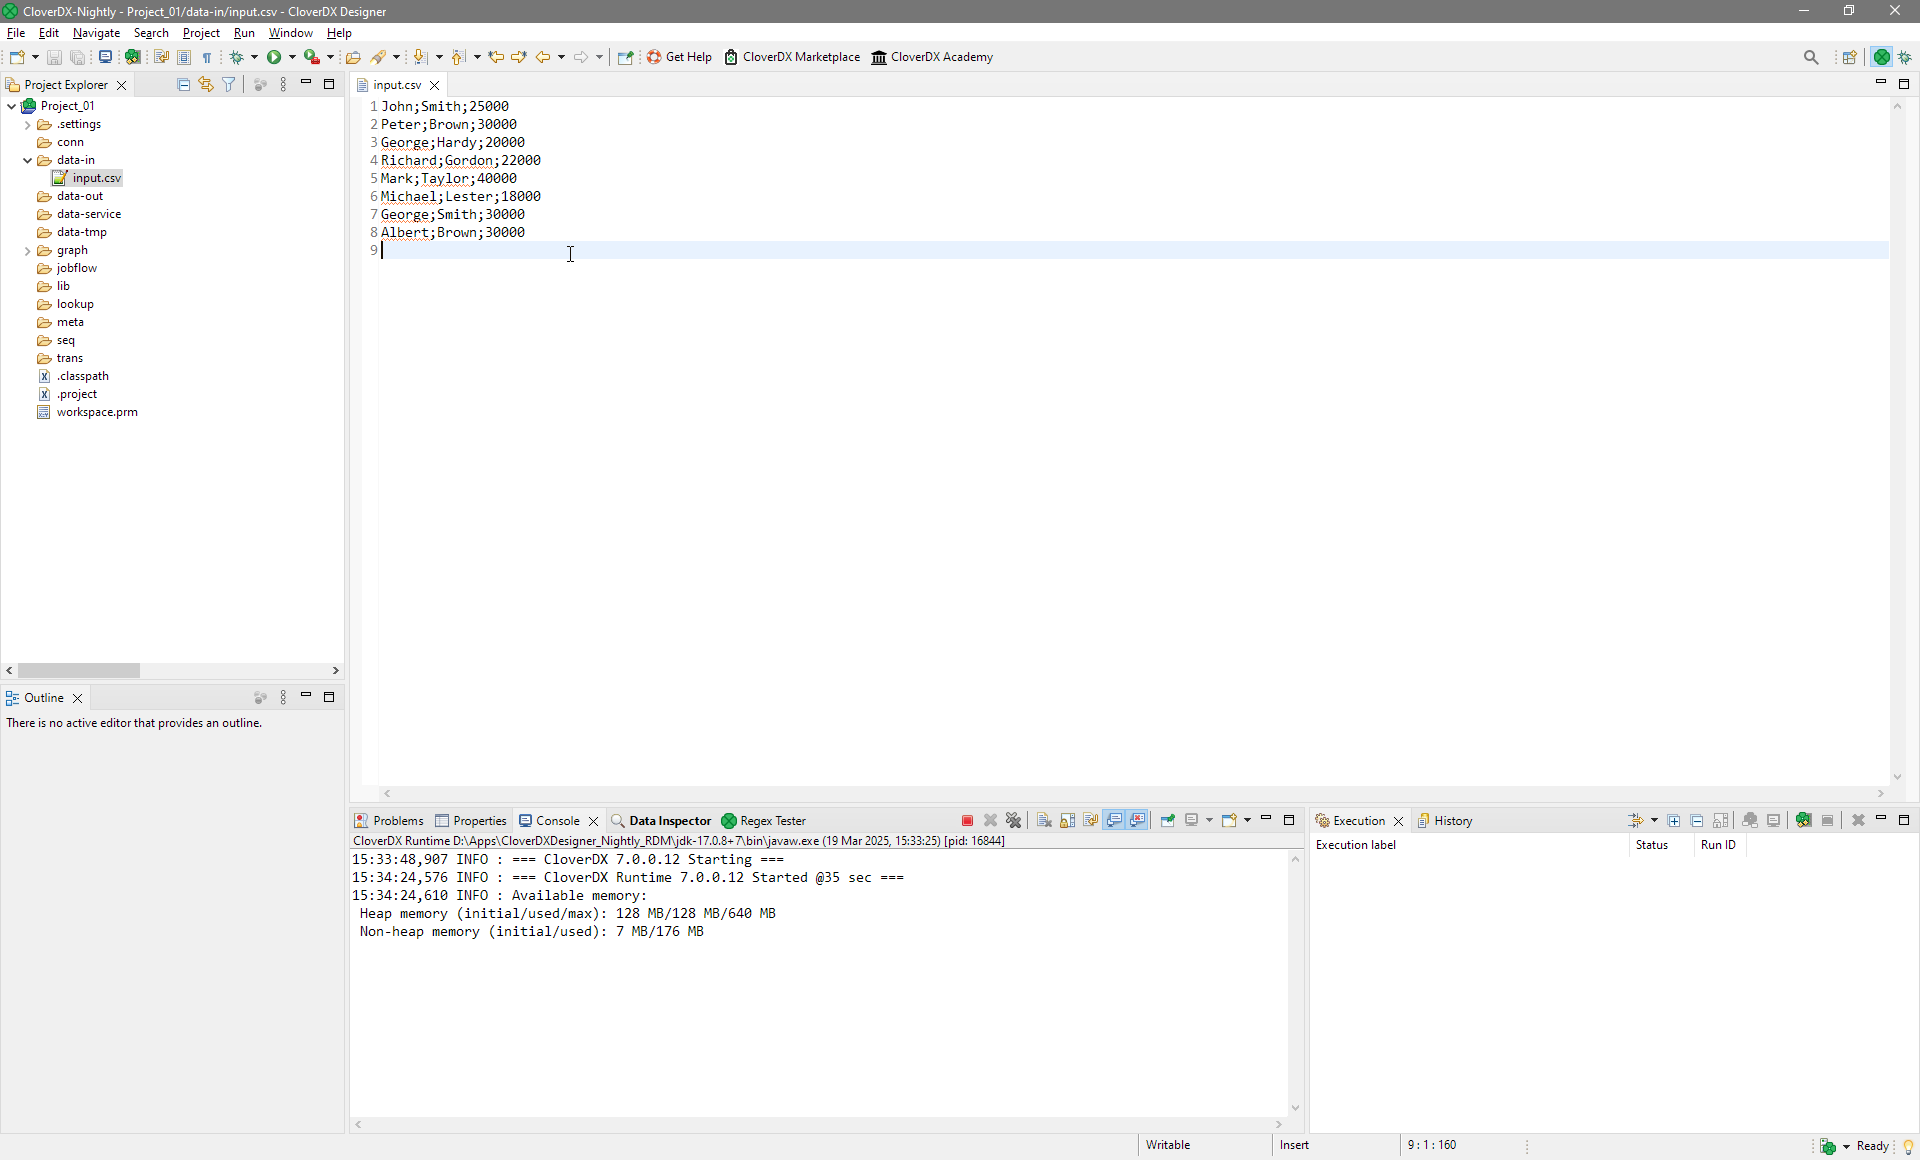Select workspace.prm in the project tree
The height and width of the screenshot is (1160, 1920).
(x=97, y=412)
